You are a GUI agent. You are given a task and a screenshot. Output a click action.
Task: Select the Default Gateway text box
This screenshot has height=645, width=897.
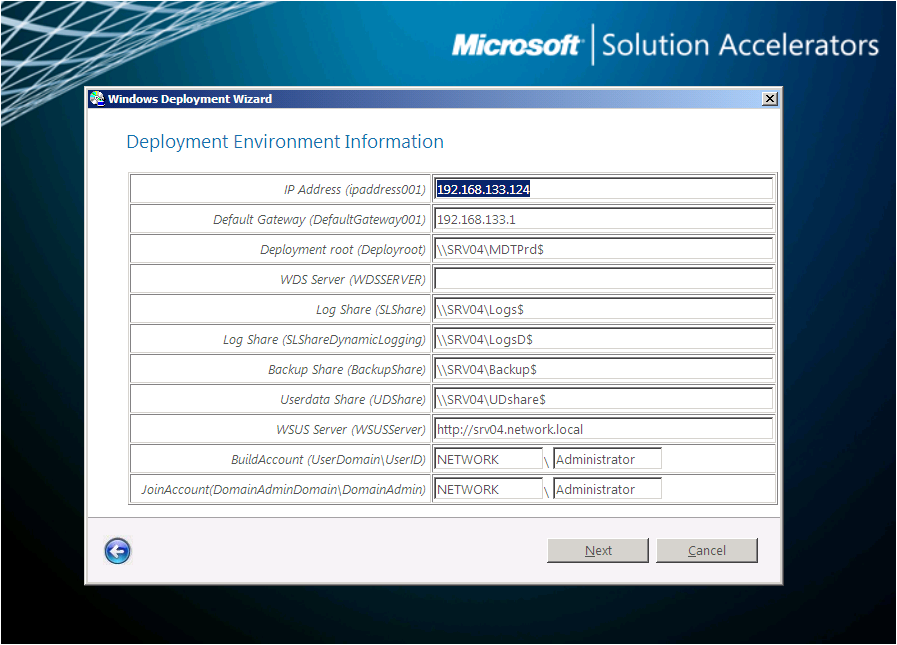point(603,219)
